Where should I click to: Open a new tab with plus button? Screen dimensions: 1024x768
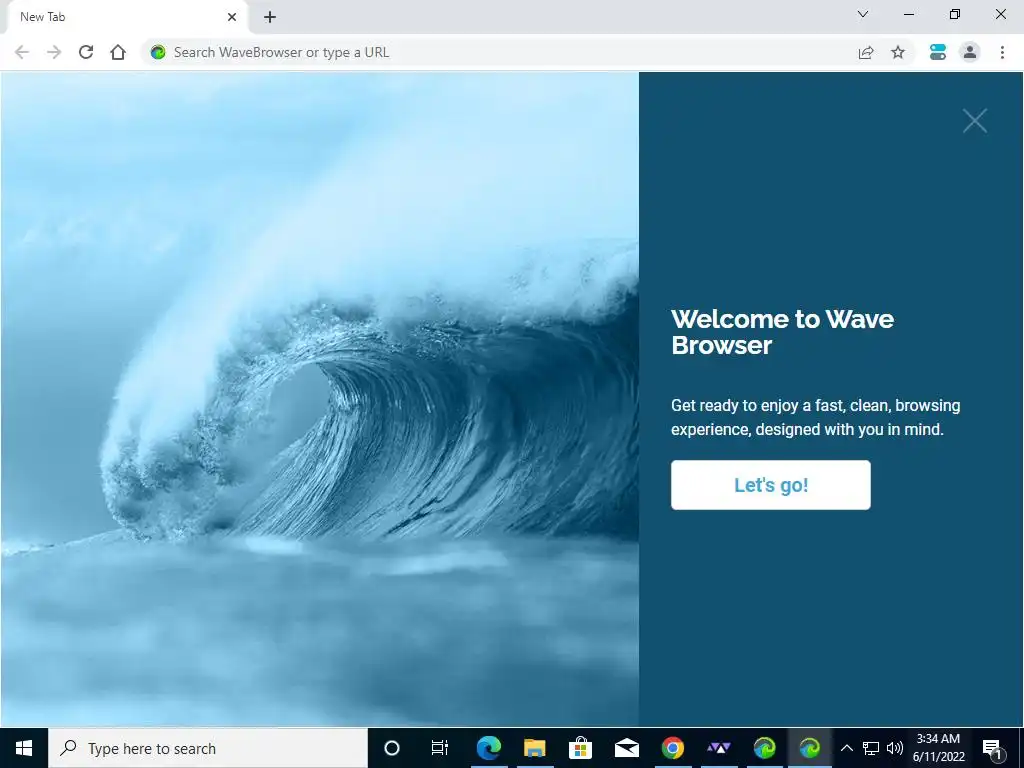(x=270, y=17)
